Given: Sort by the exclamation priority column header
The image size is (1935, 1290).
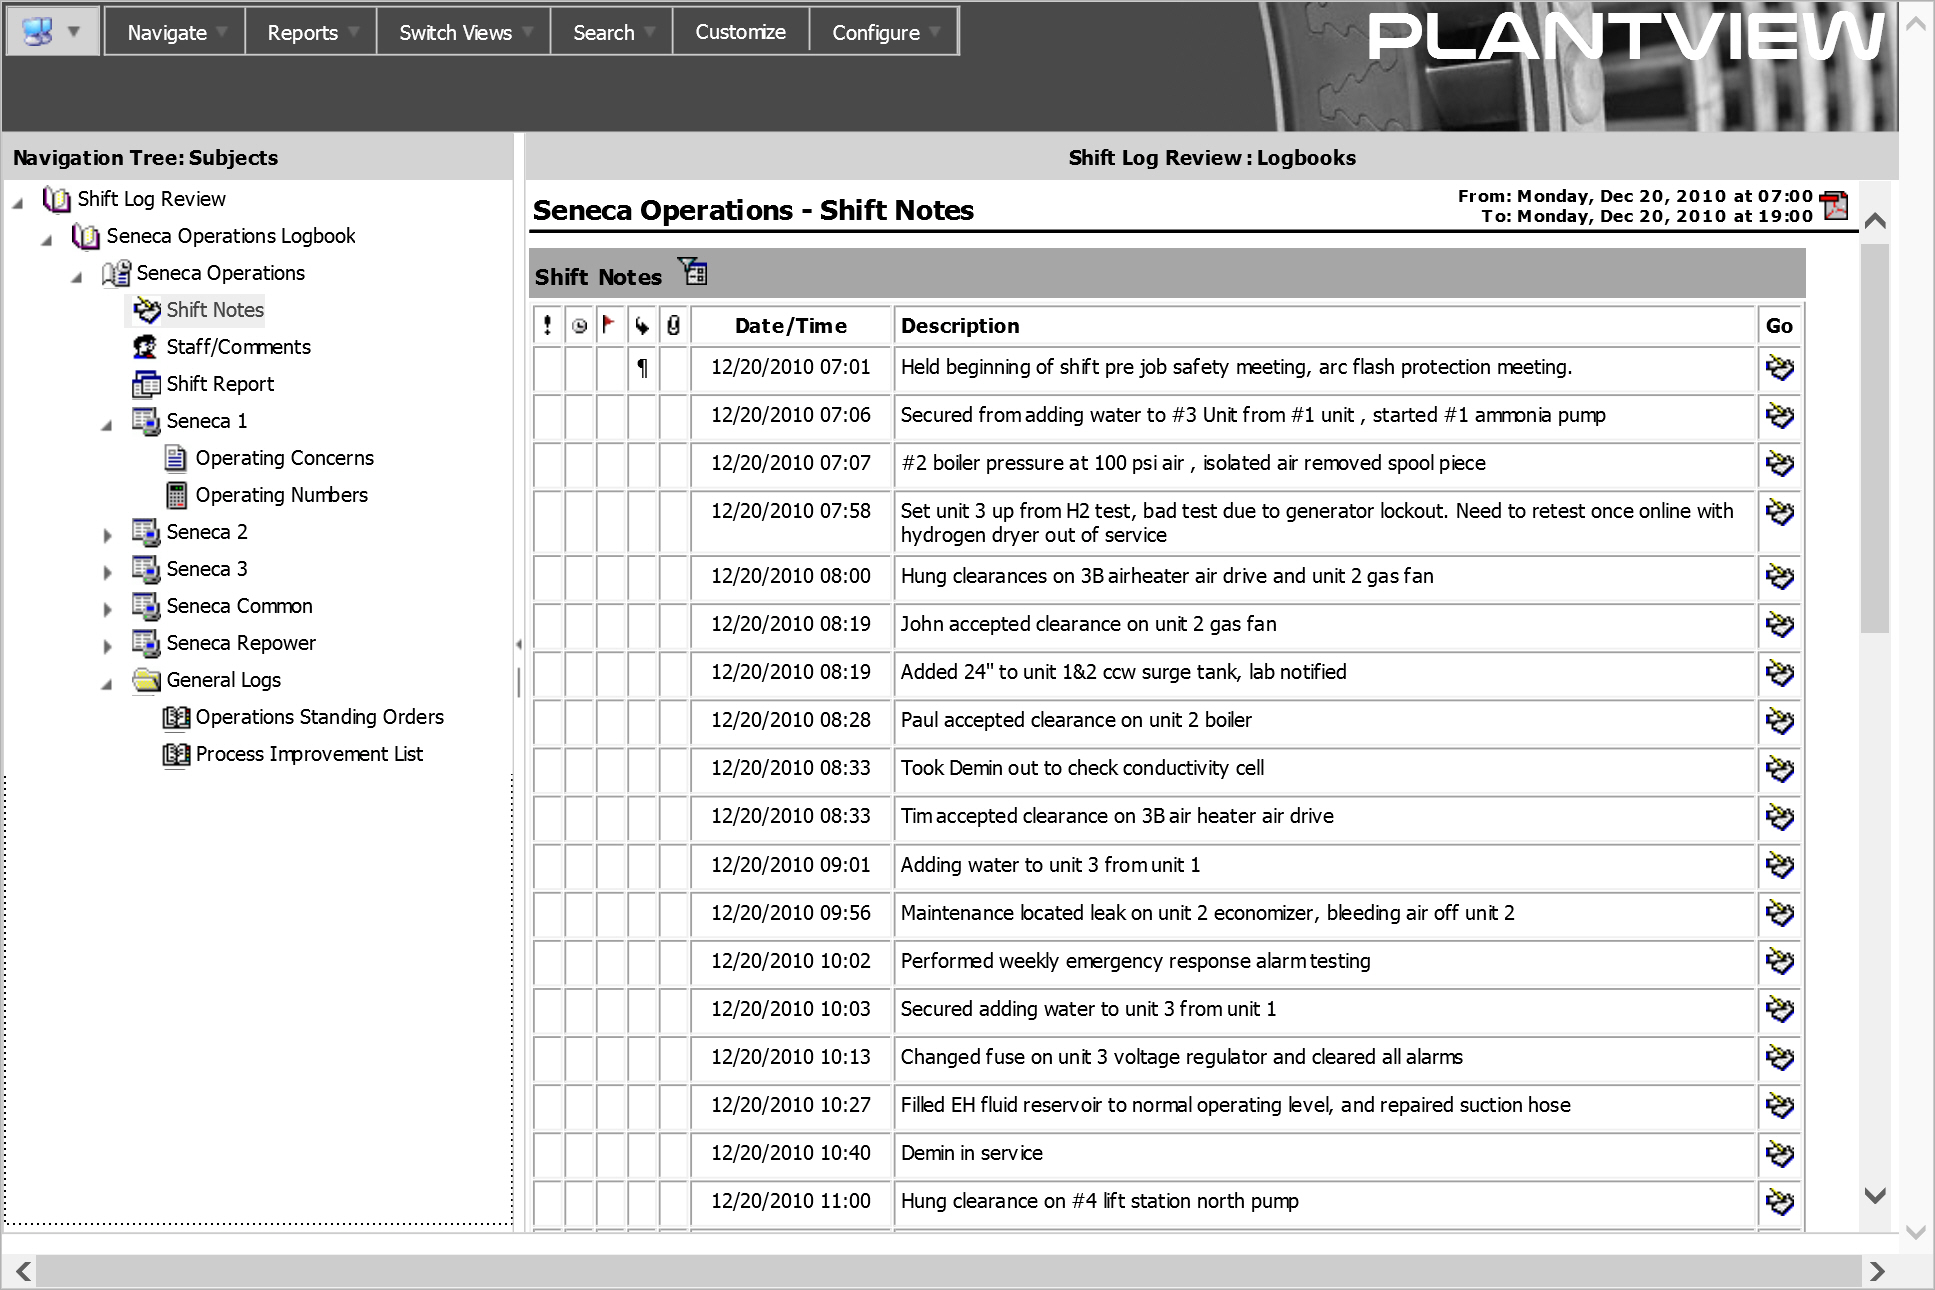Looking at the screenshot, I should (x=547, y=325).
